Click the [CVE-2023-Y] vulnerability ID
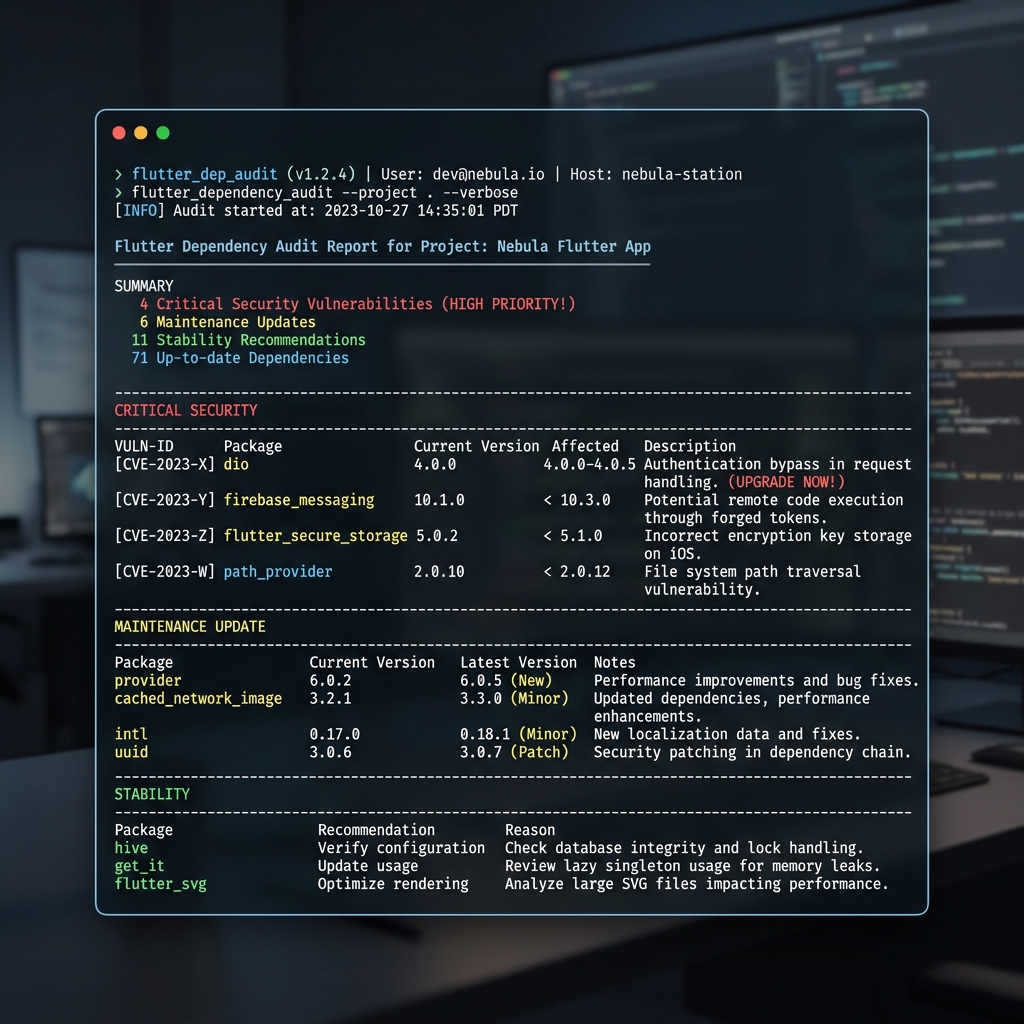The width and height of the screenshot is (1024, 1024). 165,500
